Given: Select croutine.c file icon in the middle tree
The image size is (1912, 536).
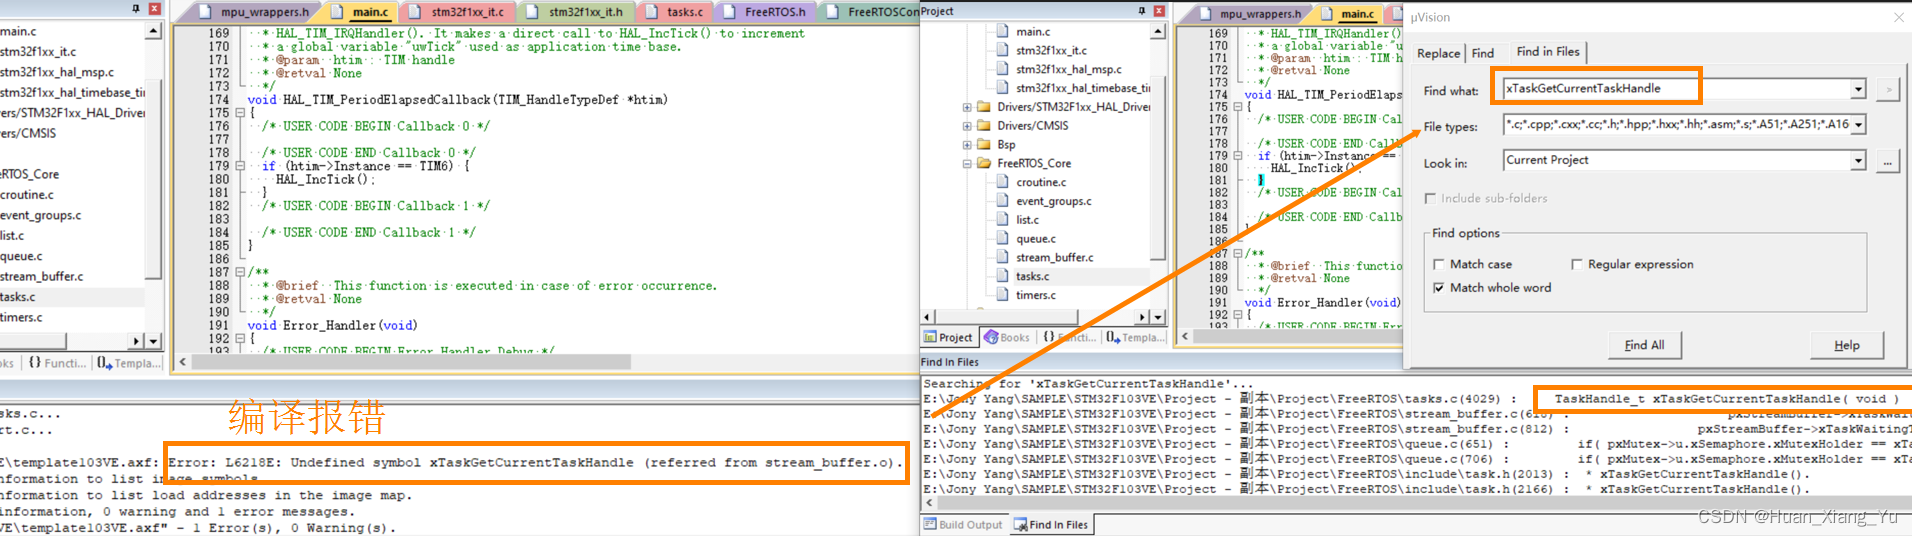Looking at the screenshot, I should [1003, 182].
